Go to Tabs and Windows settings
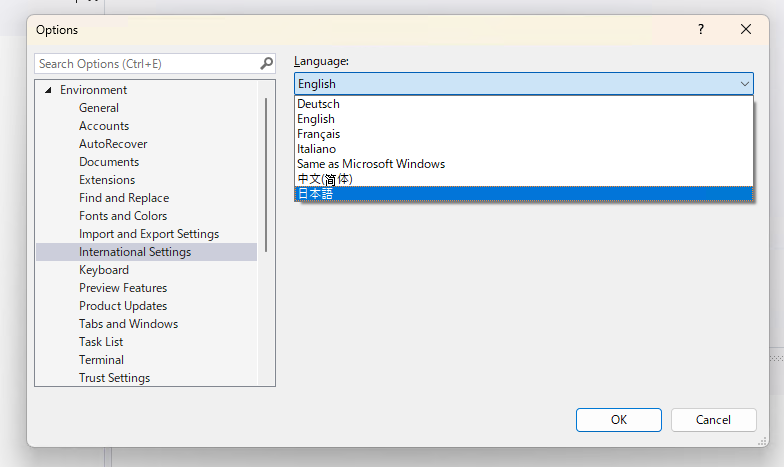Screen dimensions: 784x467 [x=128, y=324]
